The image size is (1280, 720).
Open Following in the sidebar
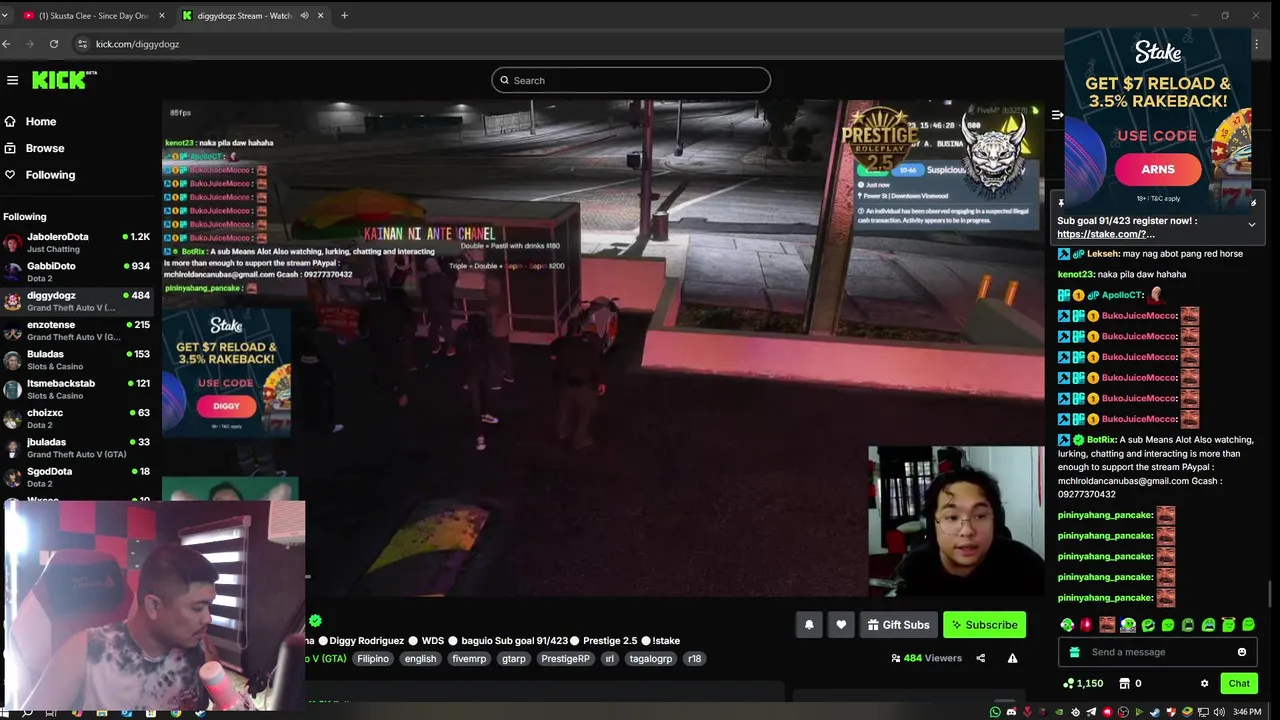(x=50, y=175)
